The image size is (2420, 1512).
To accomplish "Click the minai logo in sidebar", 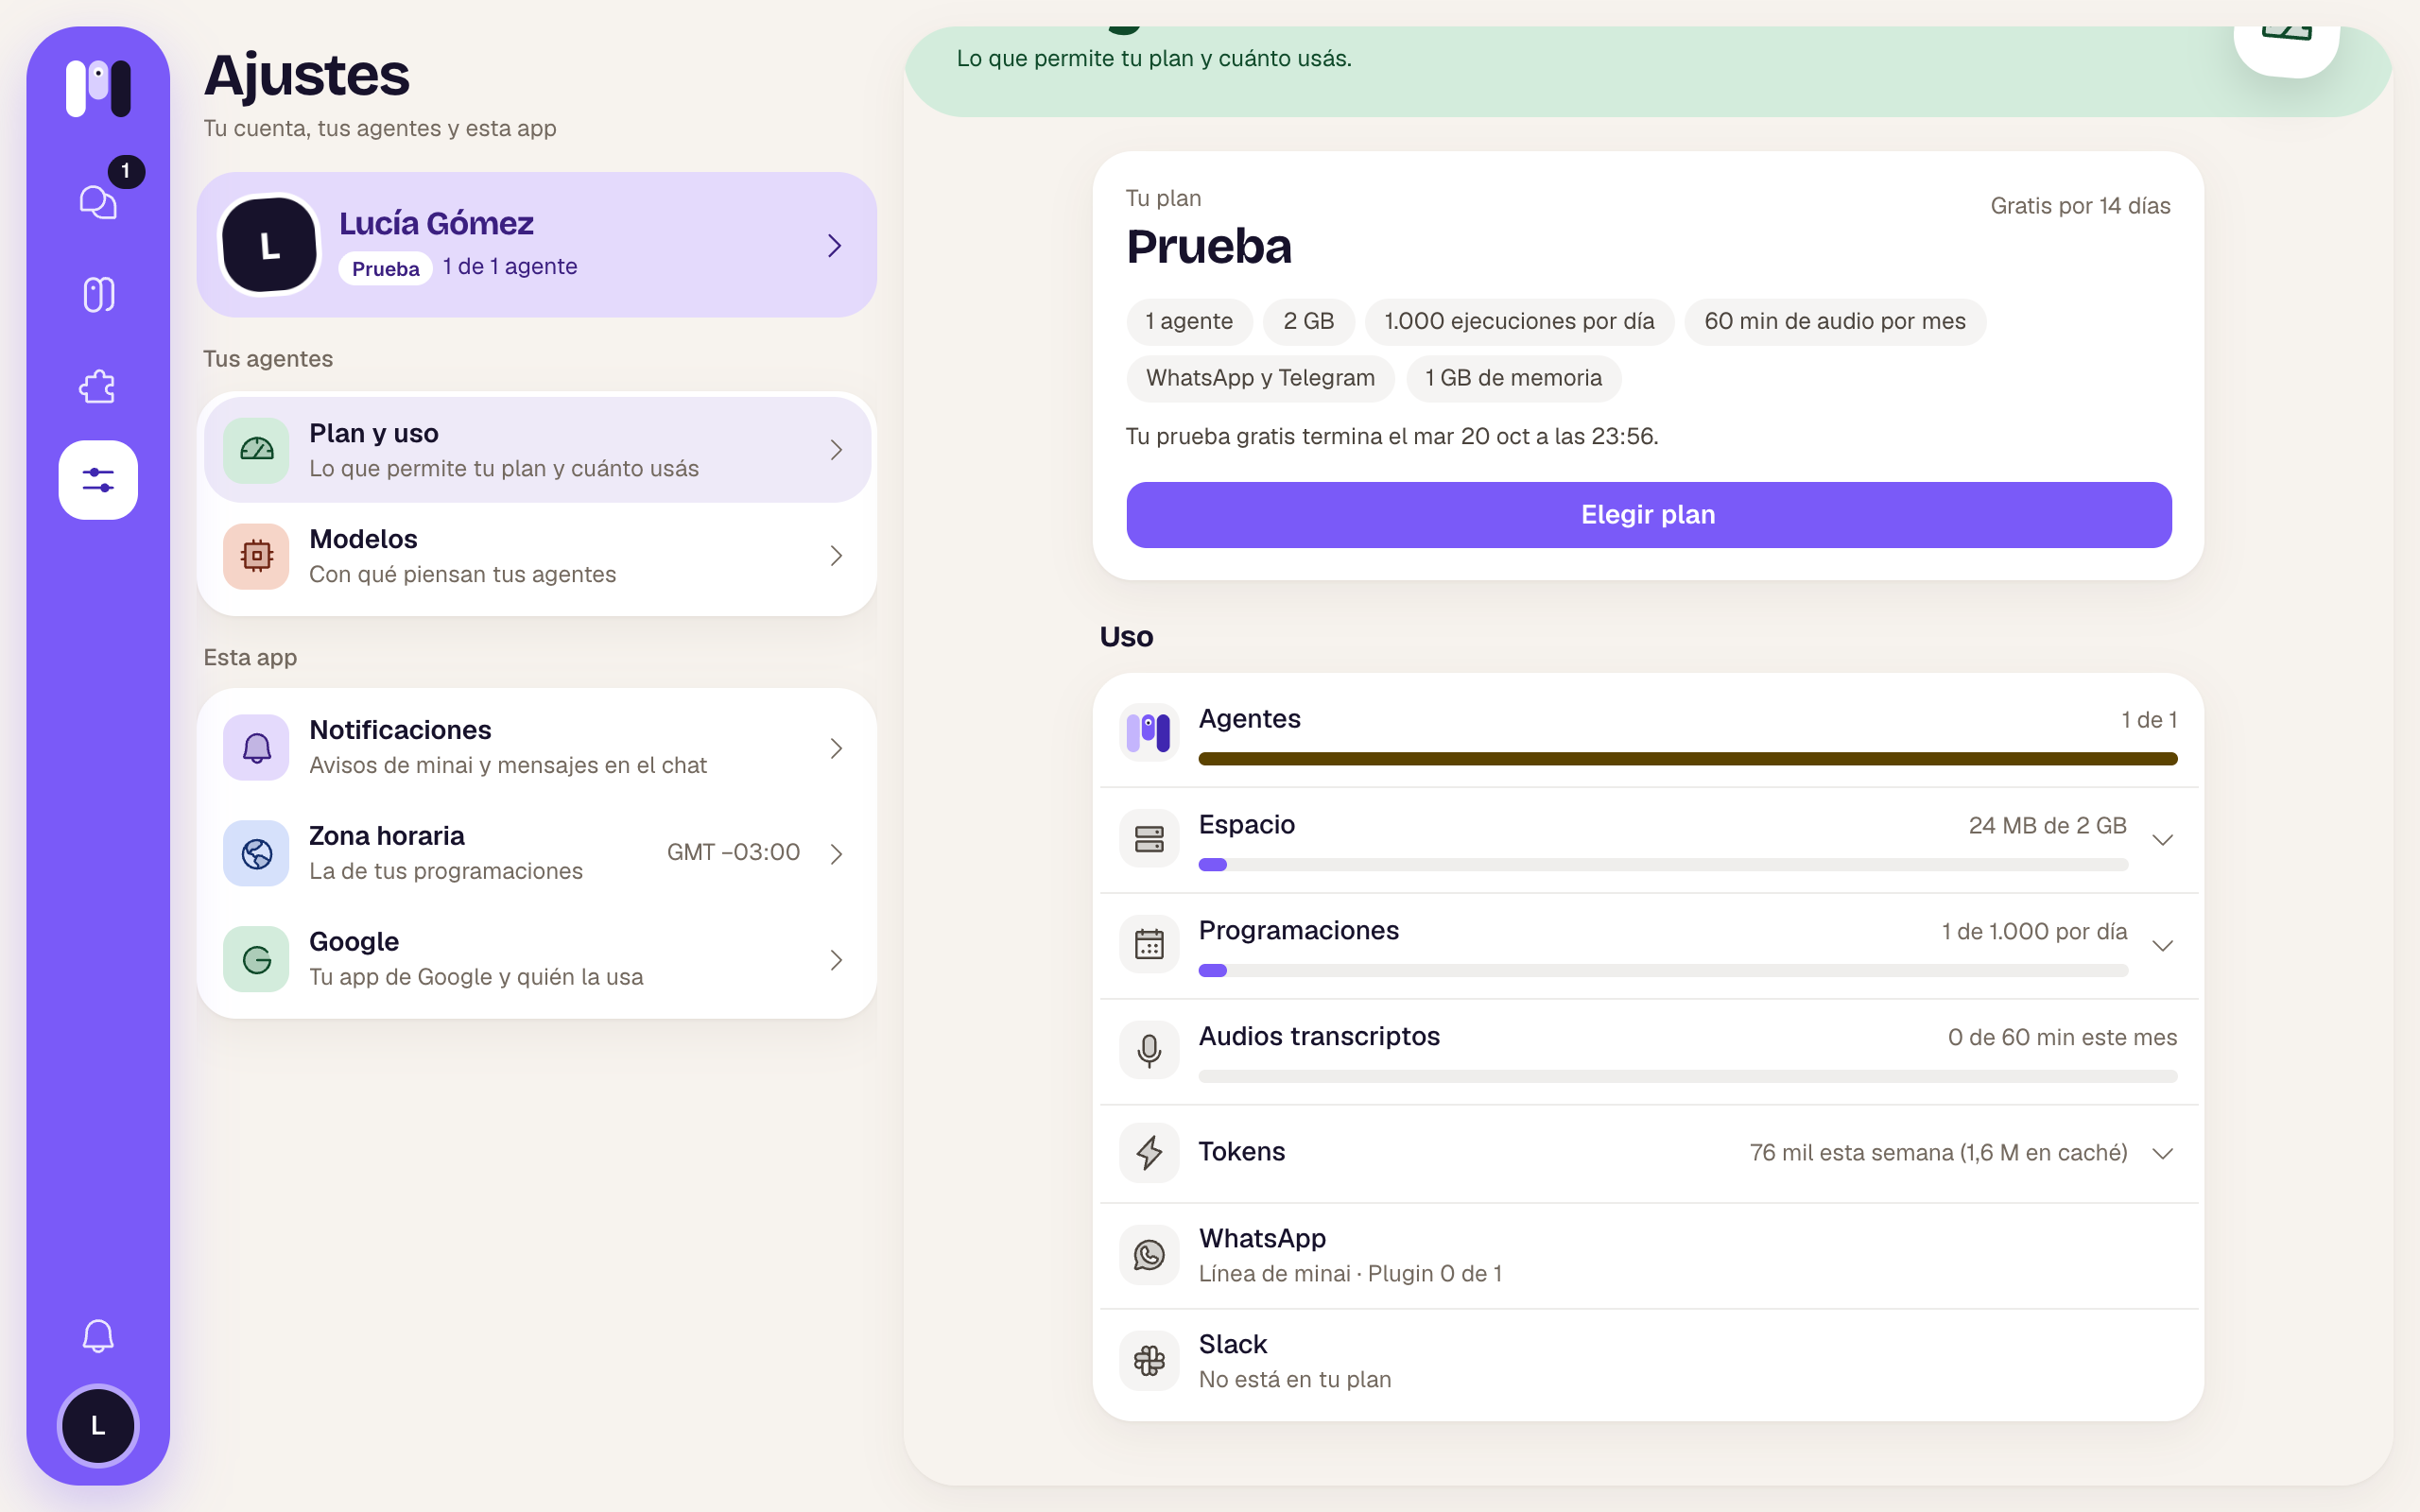I will [x=98, y=88].
